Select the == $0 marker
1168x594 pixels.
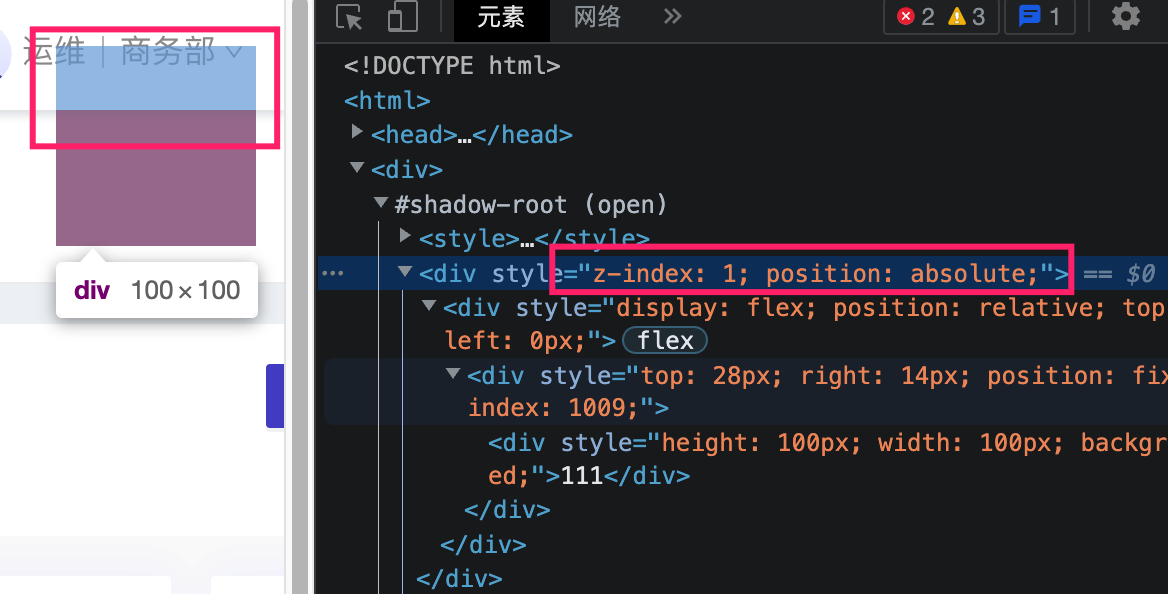tap(1119, 274)
